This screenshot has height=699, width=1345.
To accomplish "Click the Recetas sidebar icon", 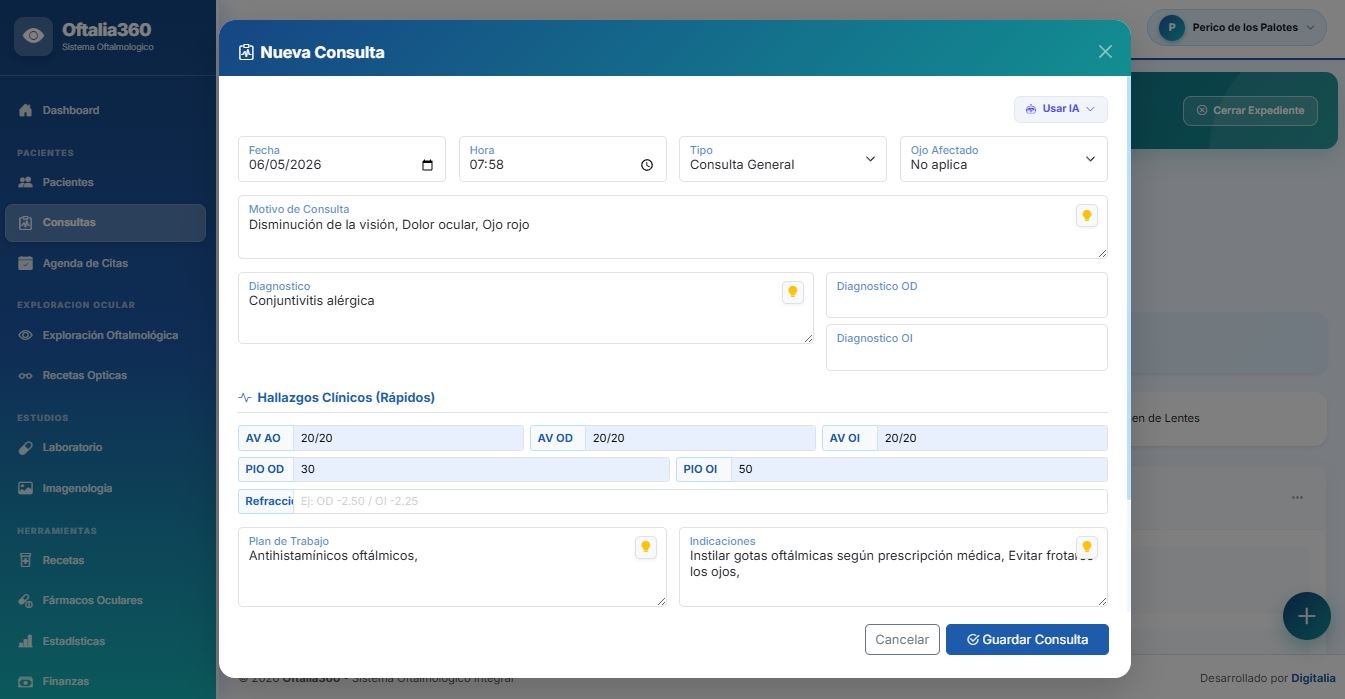I will 26,560.
